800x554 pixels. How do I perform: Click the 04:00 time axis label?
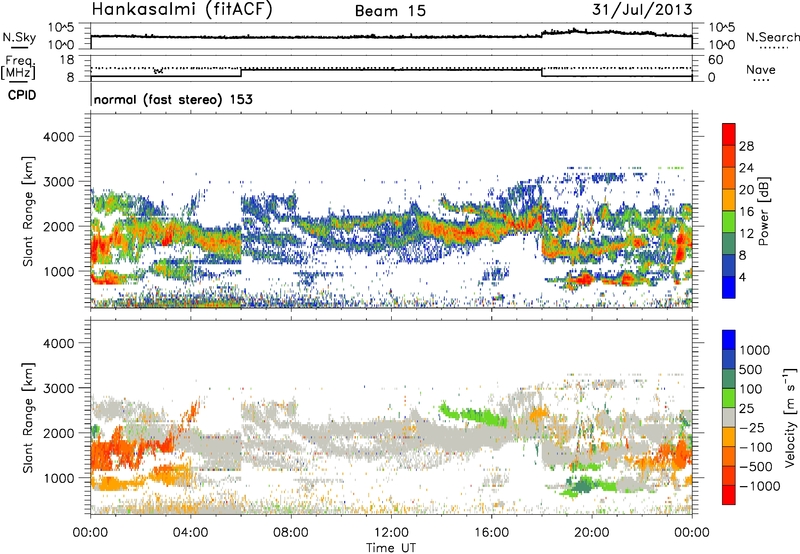tap(190, 533)
